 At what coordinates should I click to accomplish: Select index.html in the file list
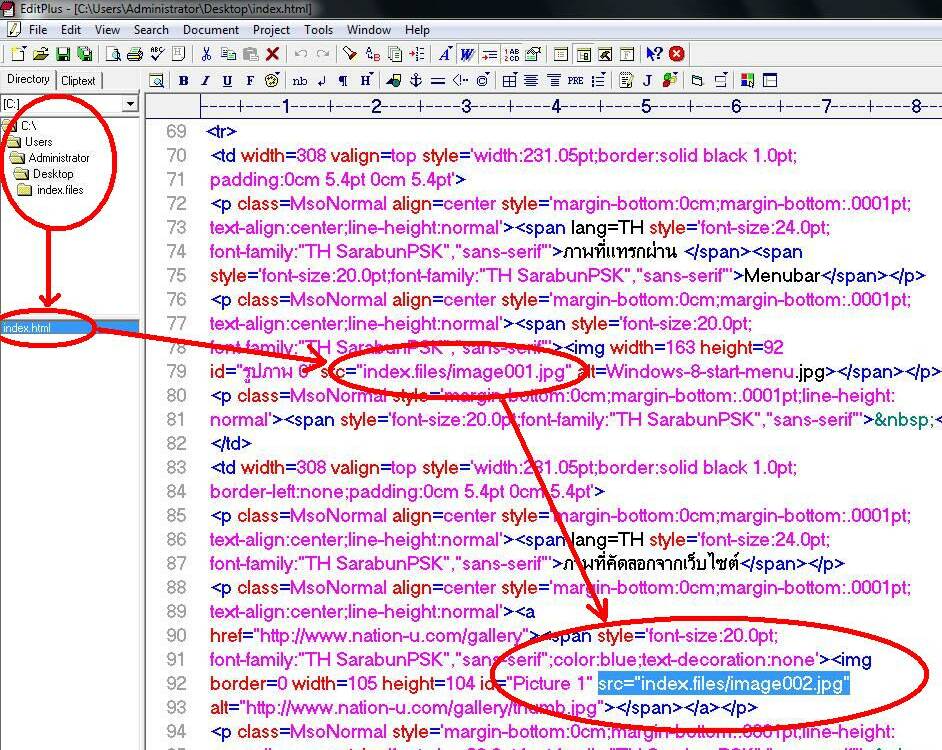coord(27,327)
